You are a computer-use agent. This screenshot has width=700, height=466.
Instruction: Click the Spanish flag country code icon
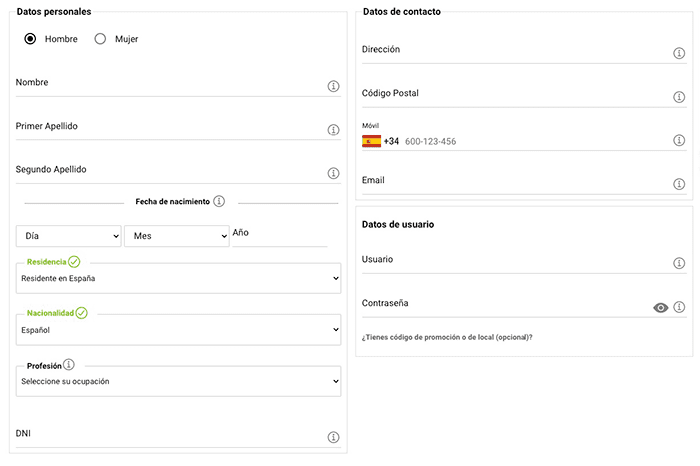[371, 141]
